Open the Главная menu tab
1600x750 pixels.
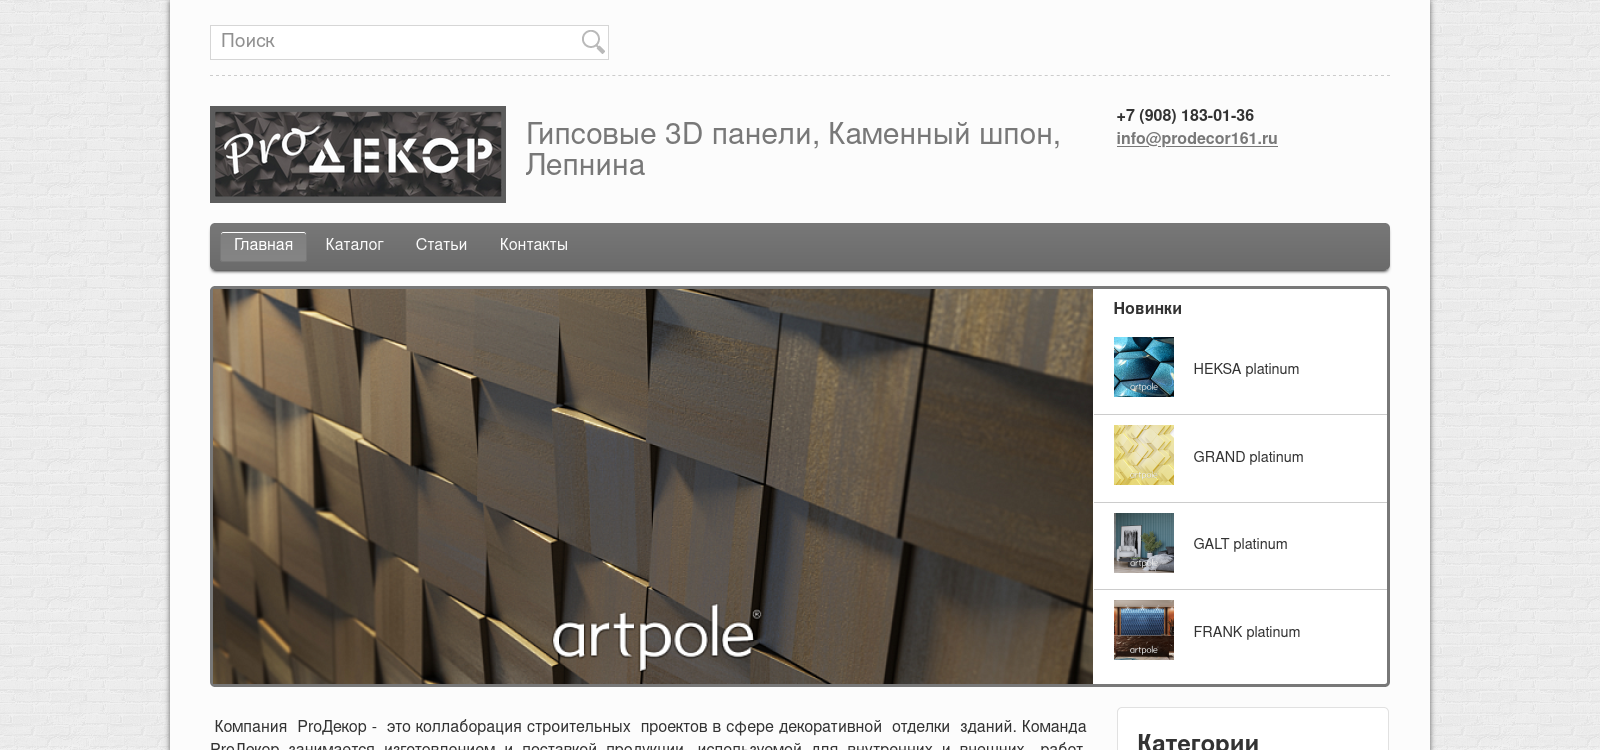pos(263,246)
